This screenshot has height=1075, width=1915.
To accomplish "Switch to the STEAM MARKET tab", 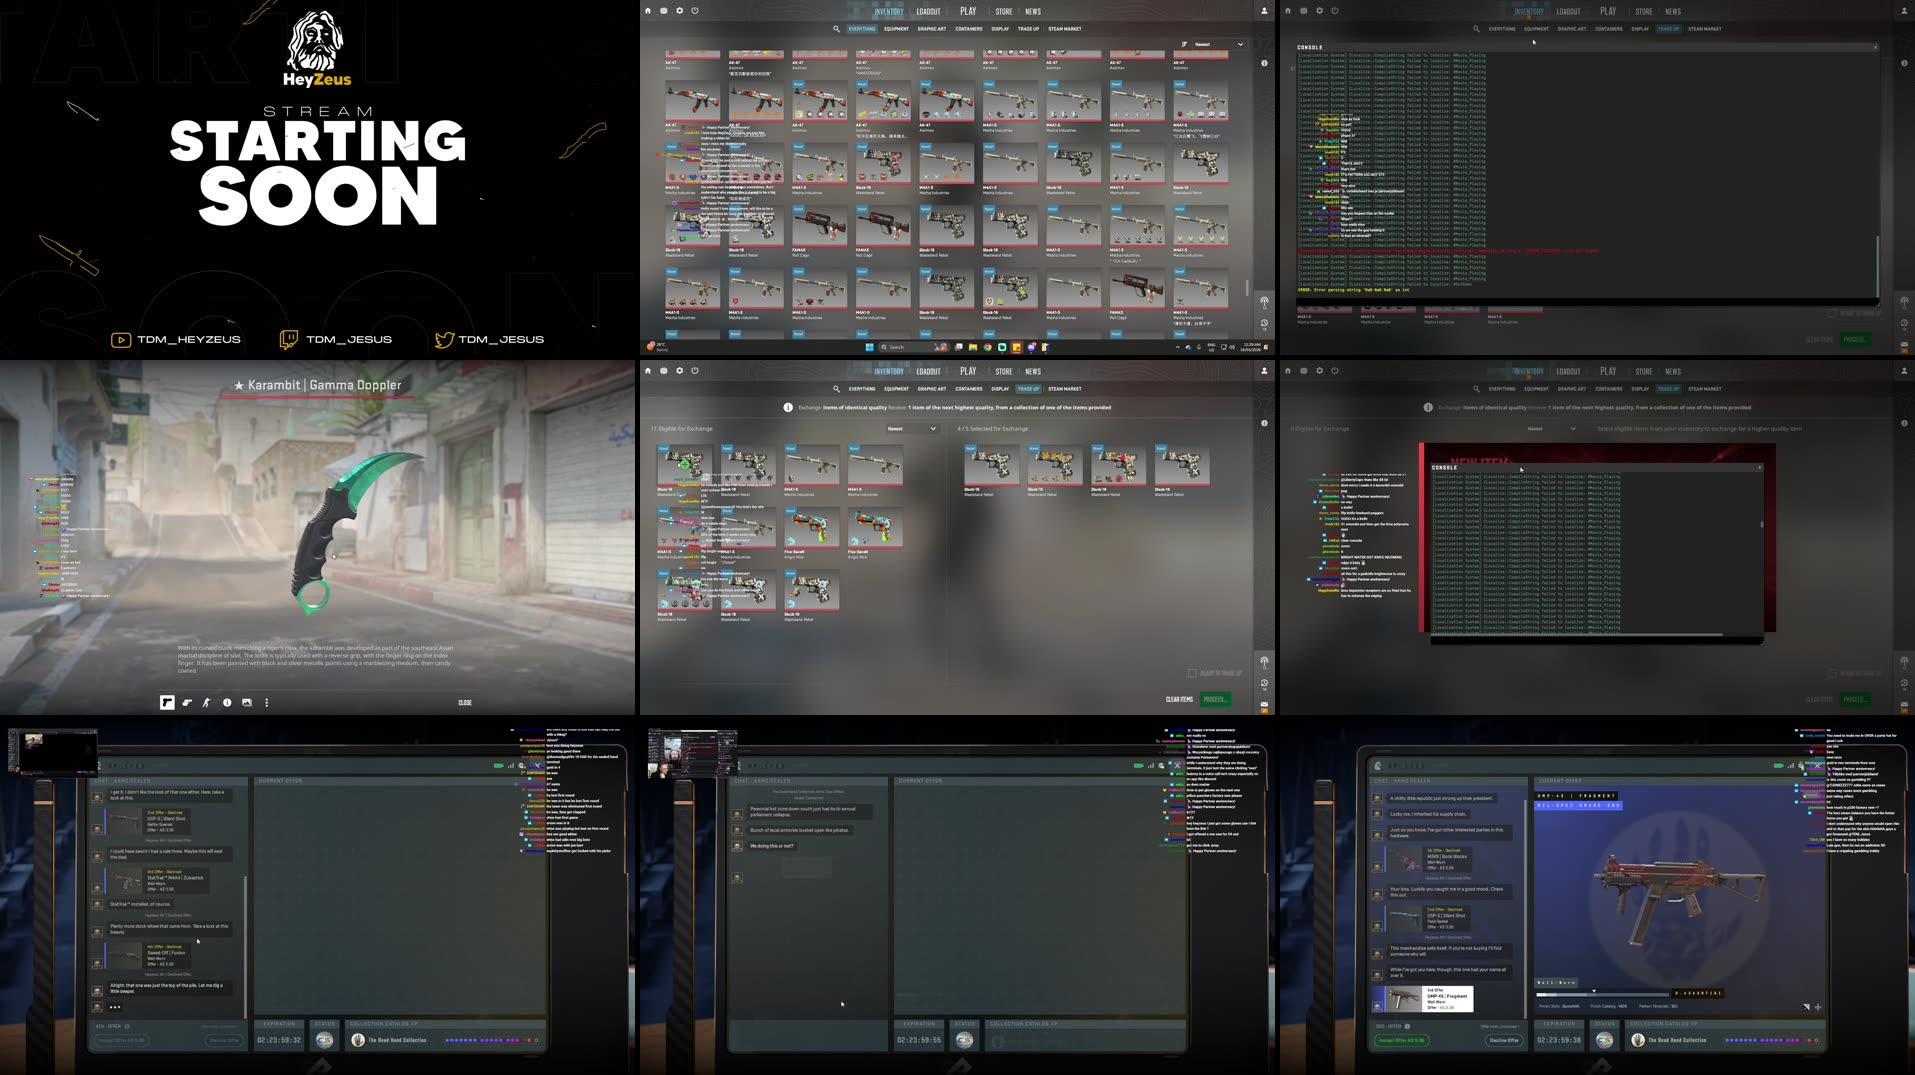I will 1064,29.
